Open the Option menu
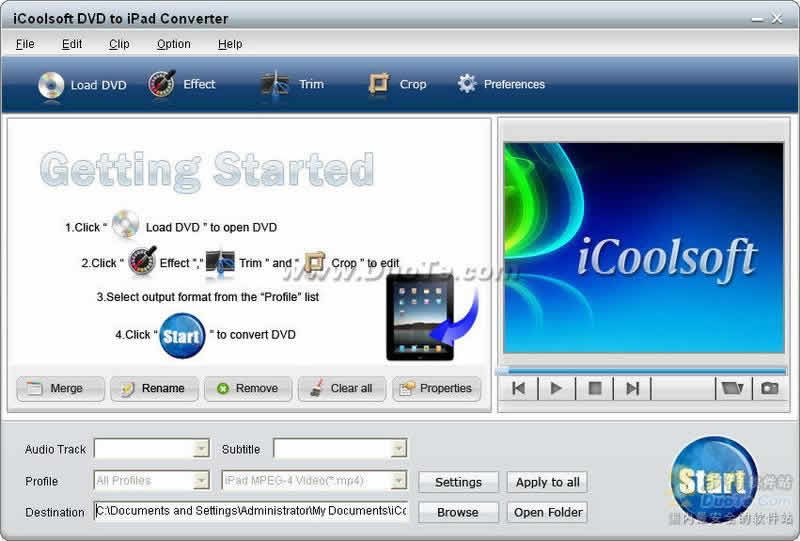Screen dimensions: 800x541 174,44
